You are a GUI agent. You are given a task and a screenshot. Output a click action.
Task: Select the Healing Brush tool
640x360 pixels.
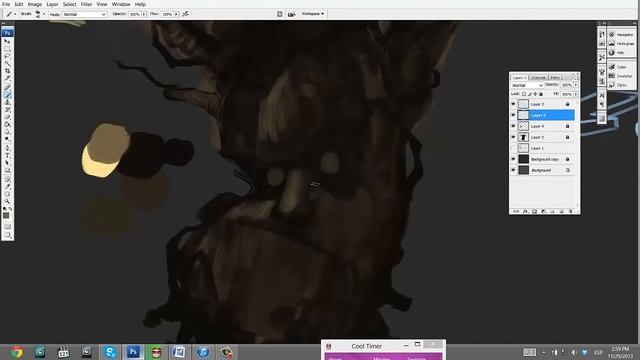(7, 87)
